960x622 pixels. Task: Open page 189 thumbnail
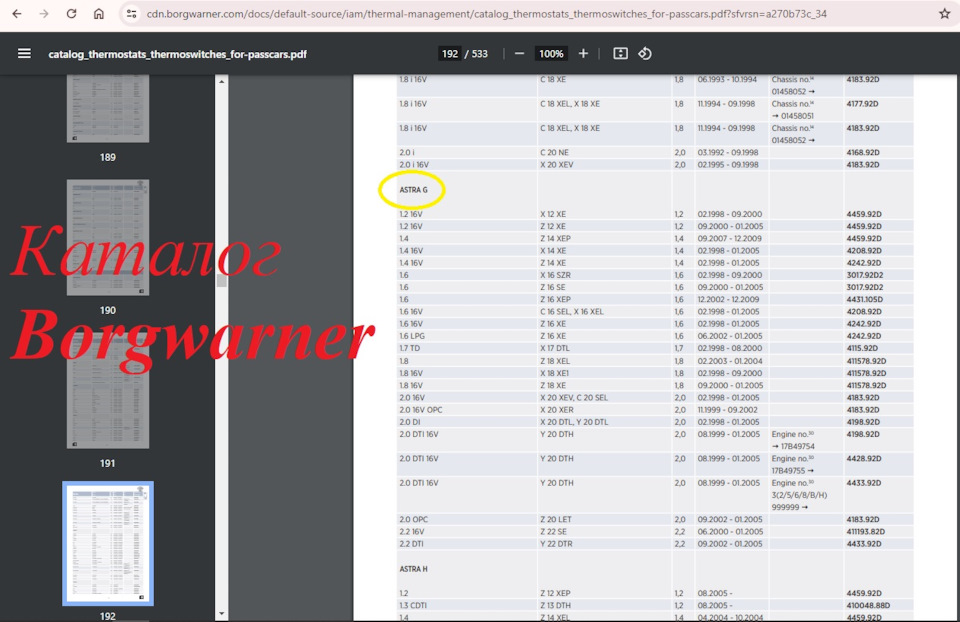pos(108,109)
